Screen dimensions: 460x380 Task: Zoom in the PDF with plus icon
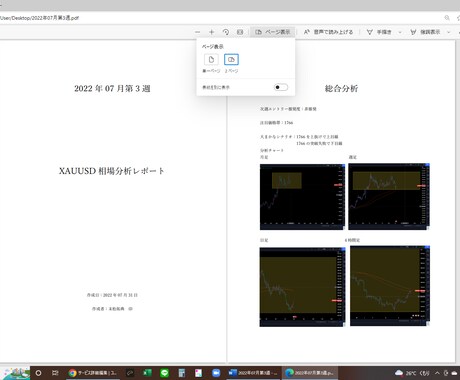click(211, 32)
